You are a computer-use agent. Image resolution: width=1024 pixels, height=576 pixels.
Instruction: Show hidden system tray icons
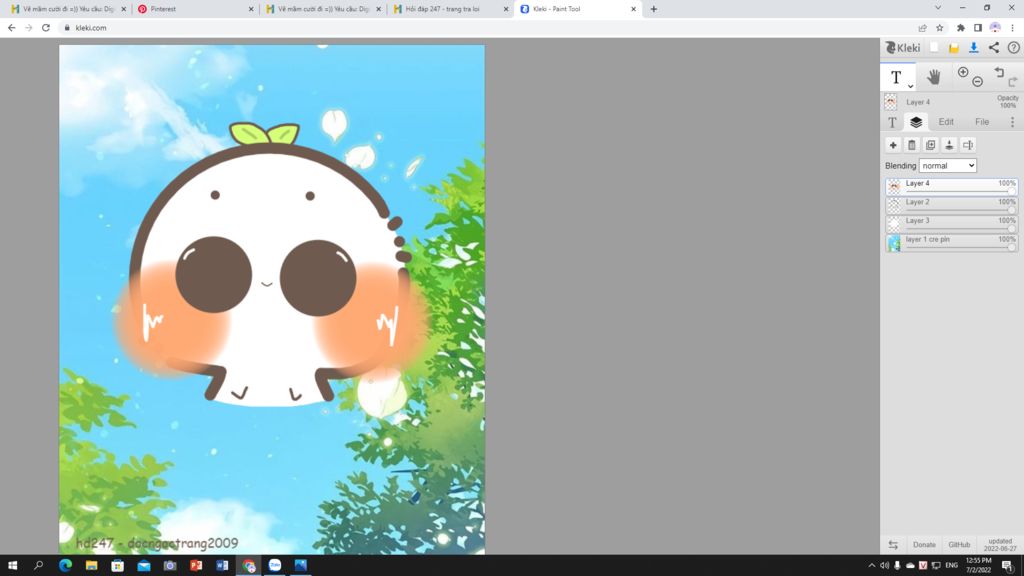(x=871, y=565)
